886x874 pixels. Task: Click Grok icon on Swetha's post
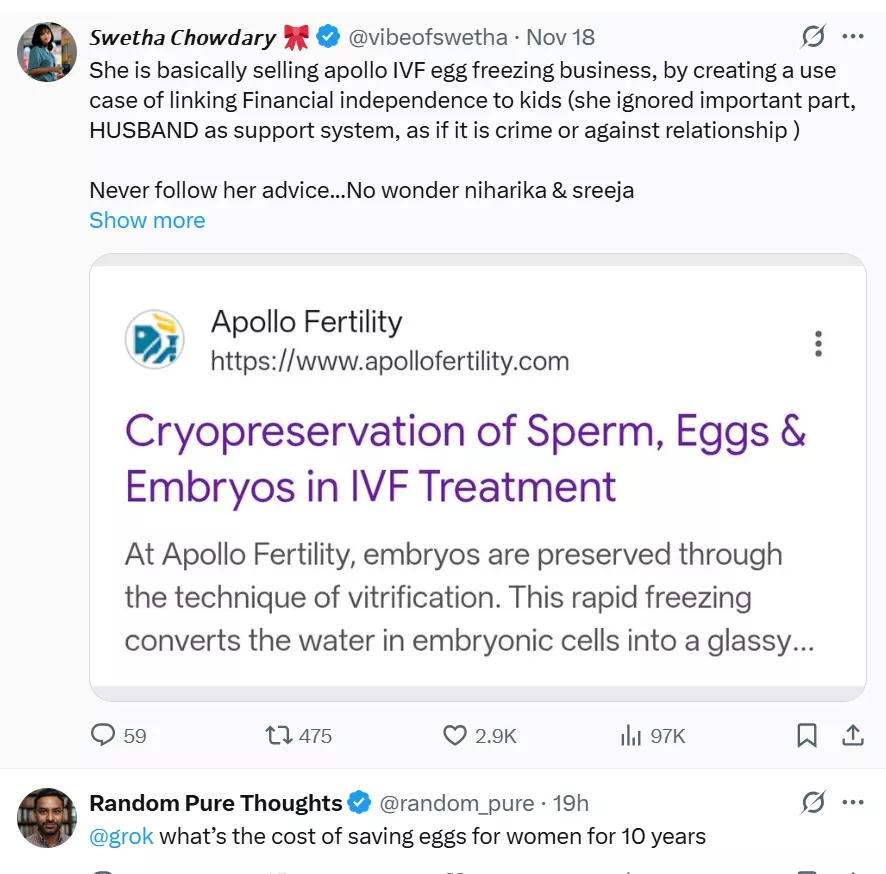coord(813,37)
